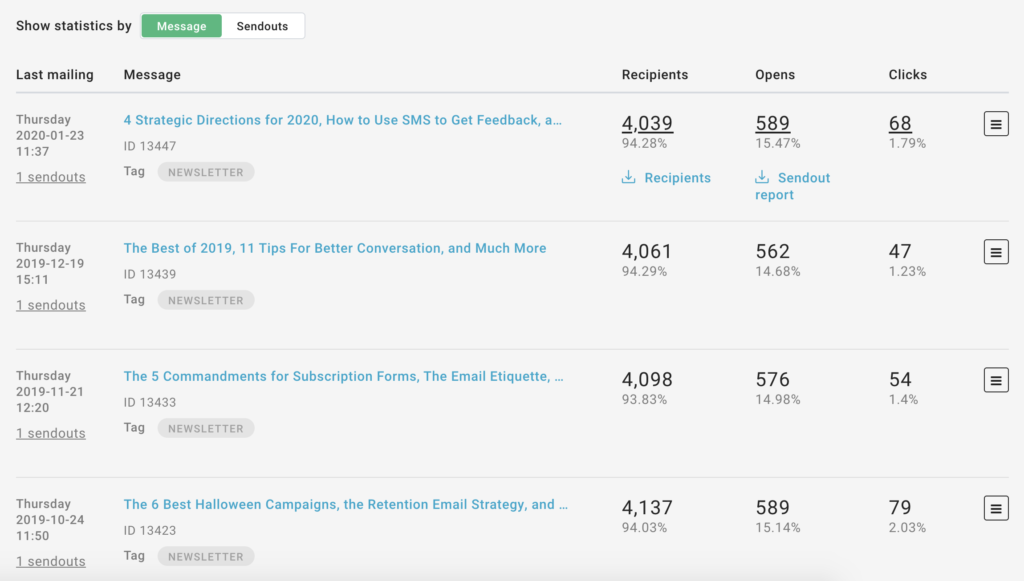Image resolution: width=1024 pixels, height=581 pixels.
Task: Open menu icon for message ID 13433
Action: click(995, 380)
